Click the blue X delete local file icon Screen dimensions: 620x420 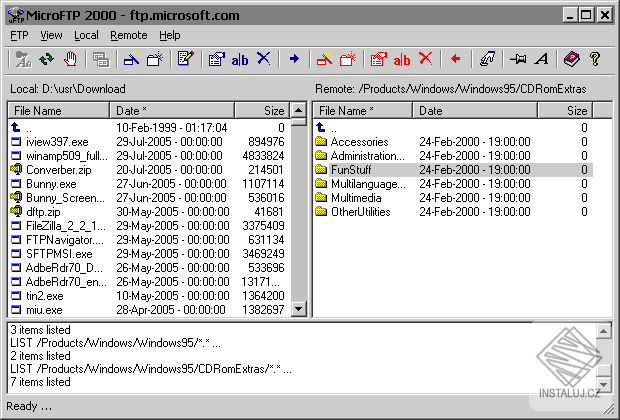point(263,59)
